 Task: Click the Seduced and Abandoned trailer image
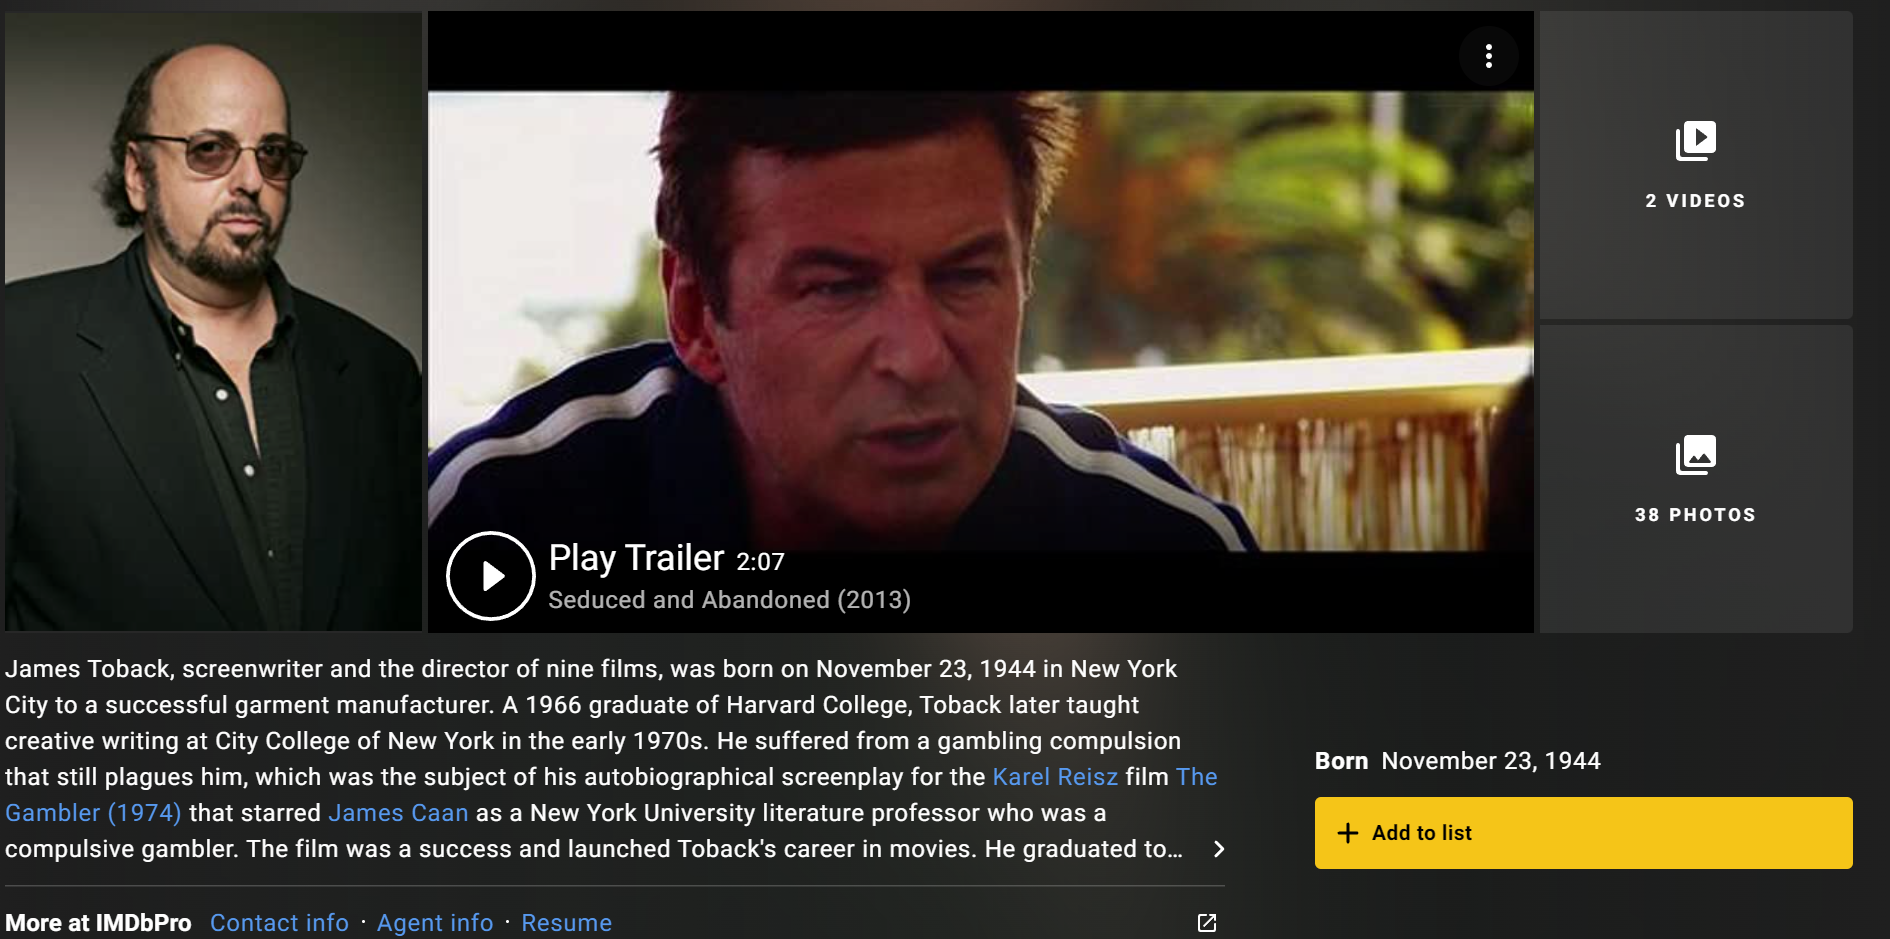[x=981, y=321]
